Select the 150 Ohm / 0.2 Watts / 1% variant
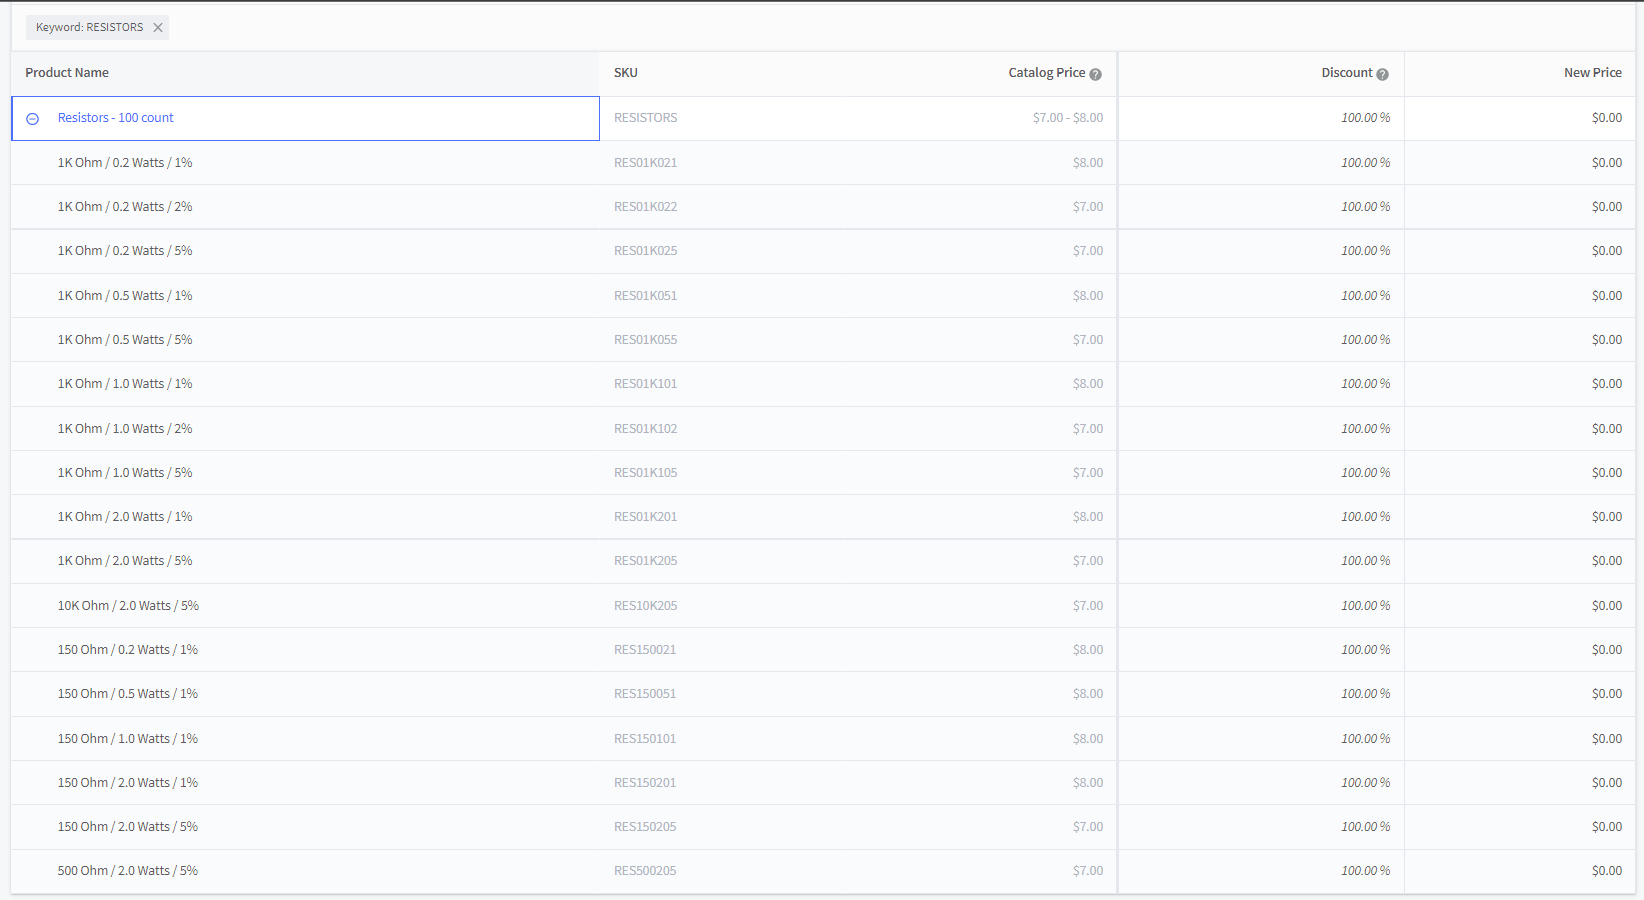This screenshot has height=900, width=1644. pyautogui.click(x=128, y=650)
